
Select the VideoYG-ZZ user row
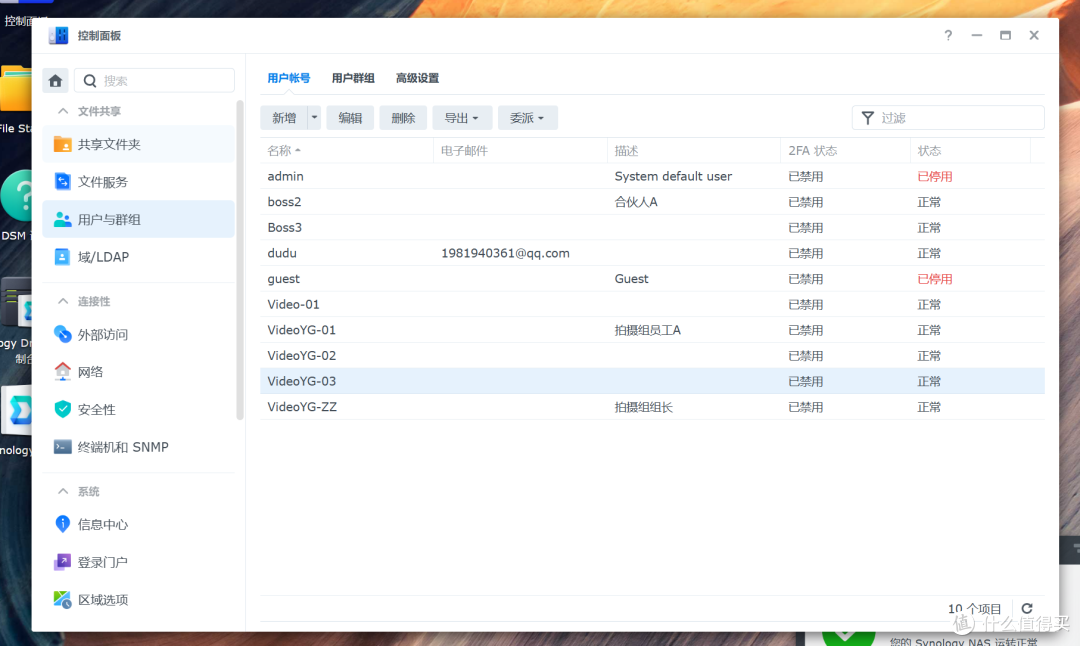point(652,407)
